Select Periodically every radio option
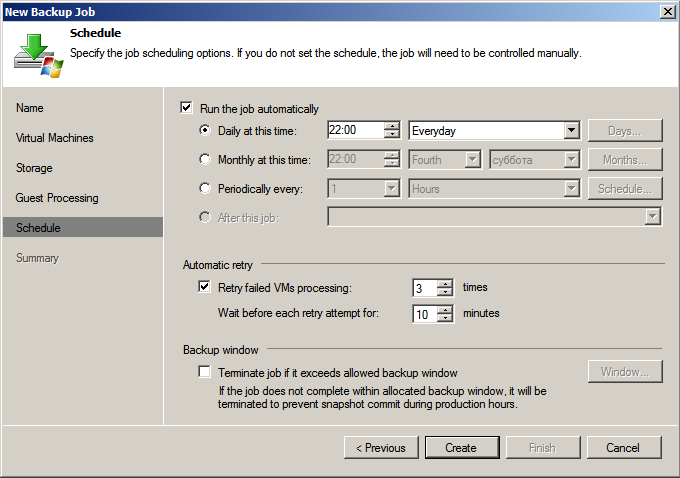 (205, 188)
